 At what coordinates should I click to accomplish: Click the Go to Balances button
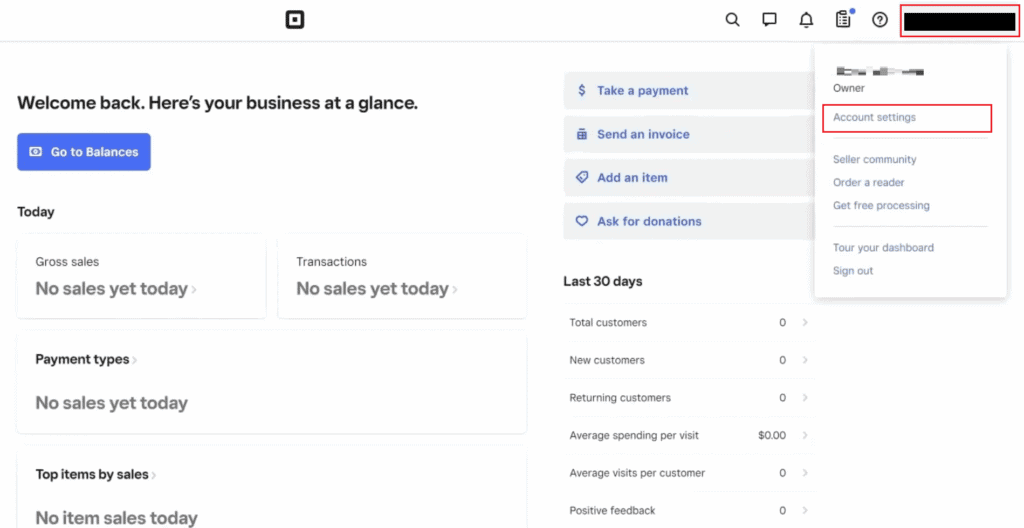coord(84,152)
